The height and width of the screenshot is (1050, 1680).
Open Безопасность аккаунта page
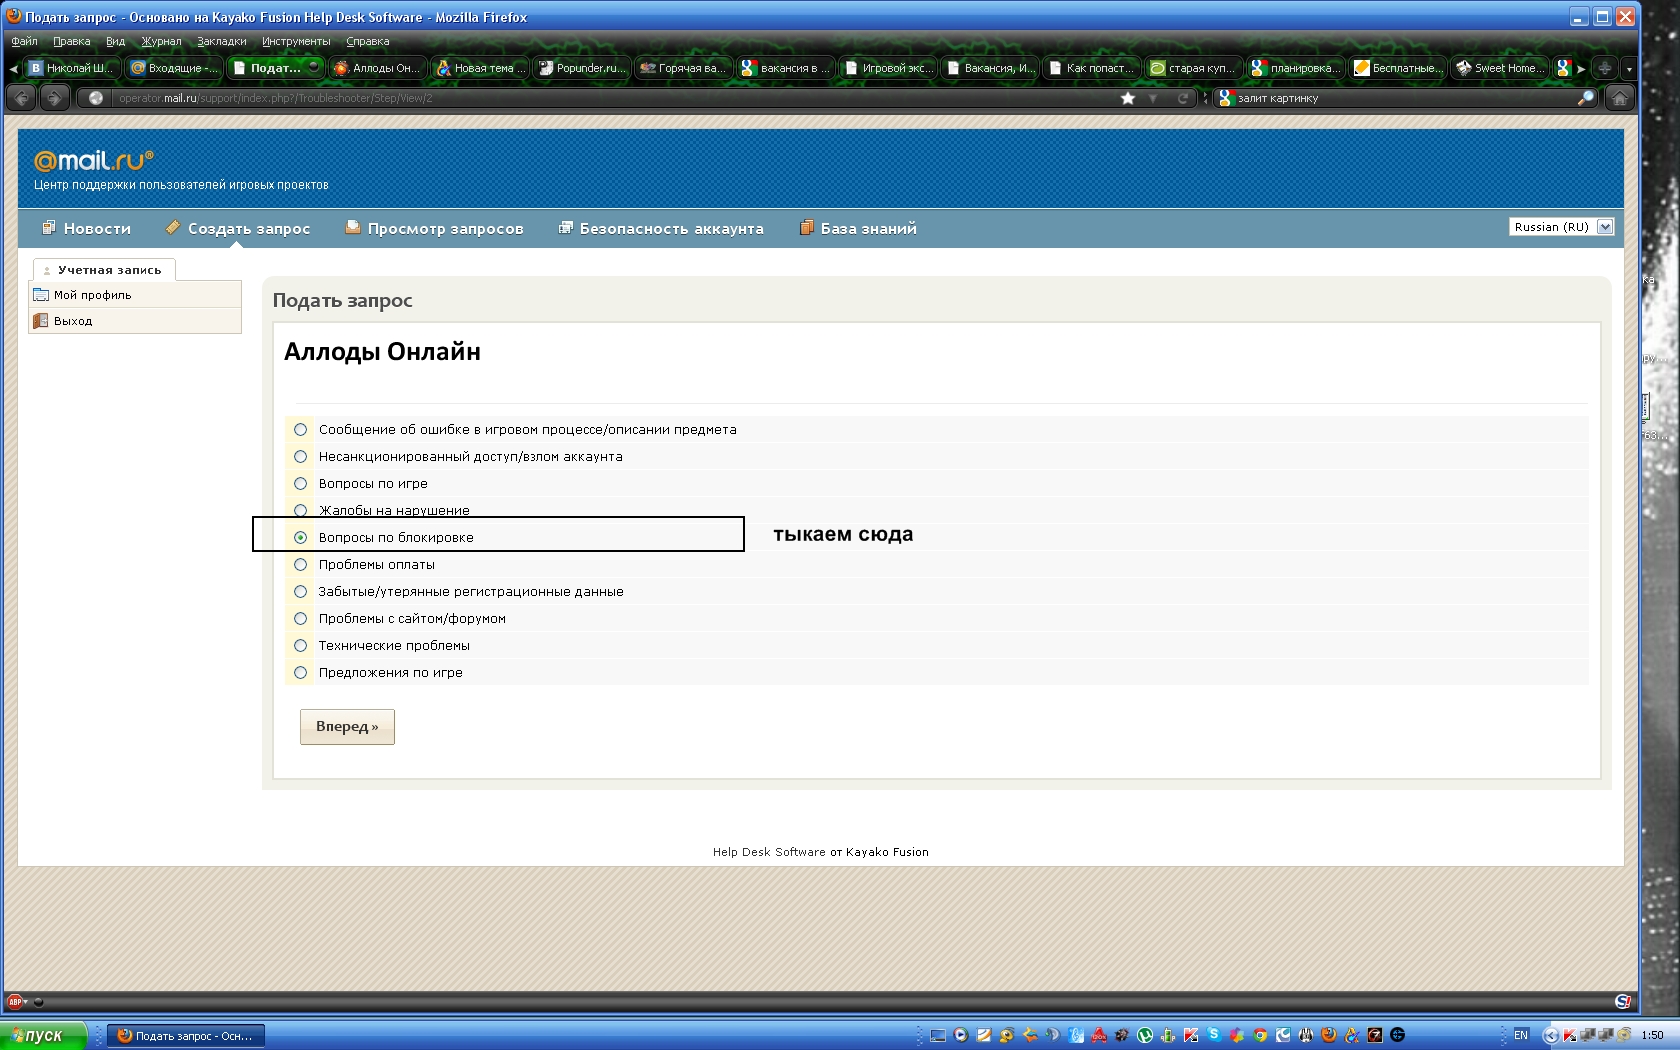(x=661, y=228)
